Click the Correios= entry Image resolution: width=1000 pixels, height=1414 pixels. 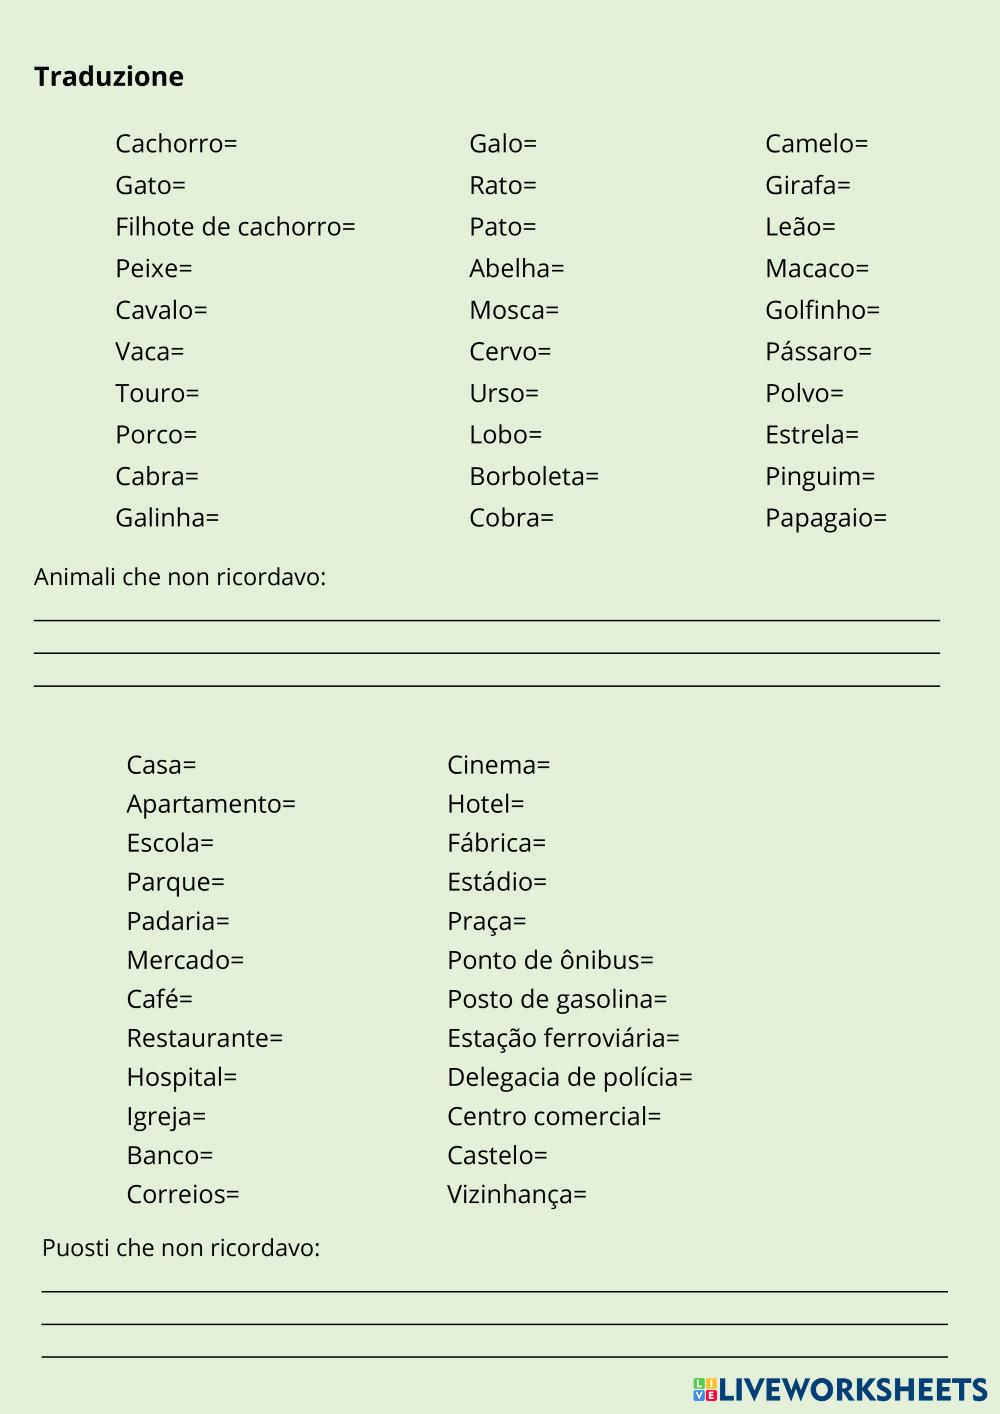[x=183, y=1194]
